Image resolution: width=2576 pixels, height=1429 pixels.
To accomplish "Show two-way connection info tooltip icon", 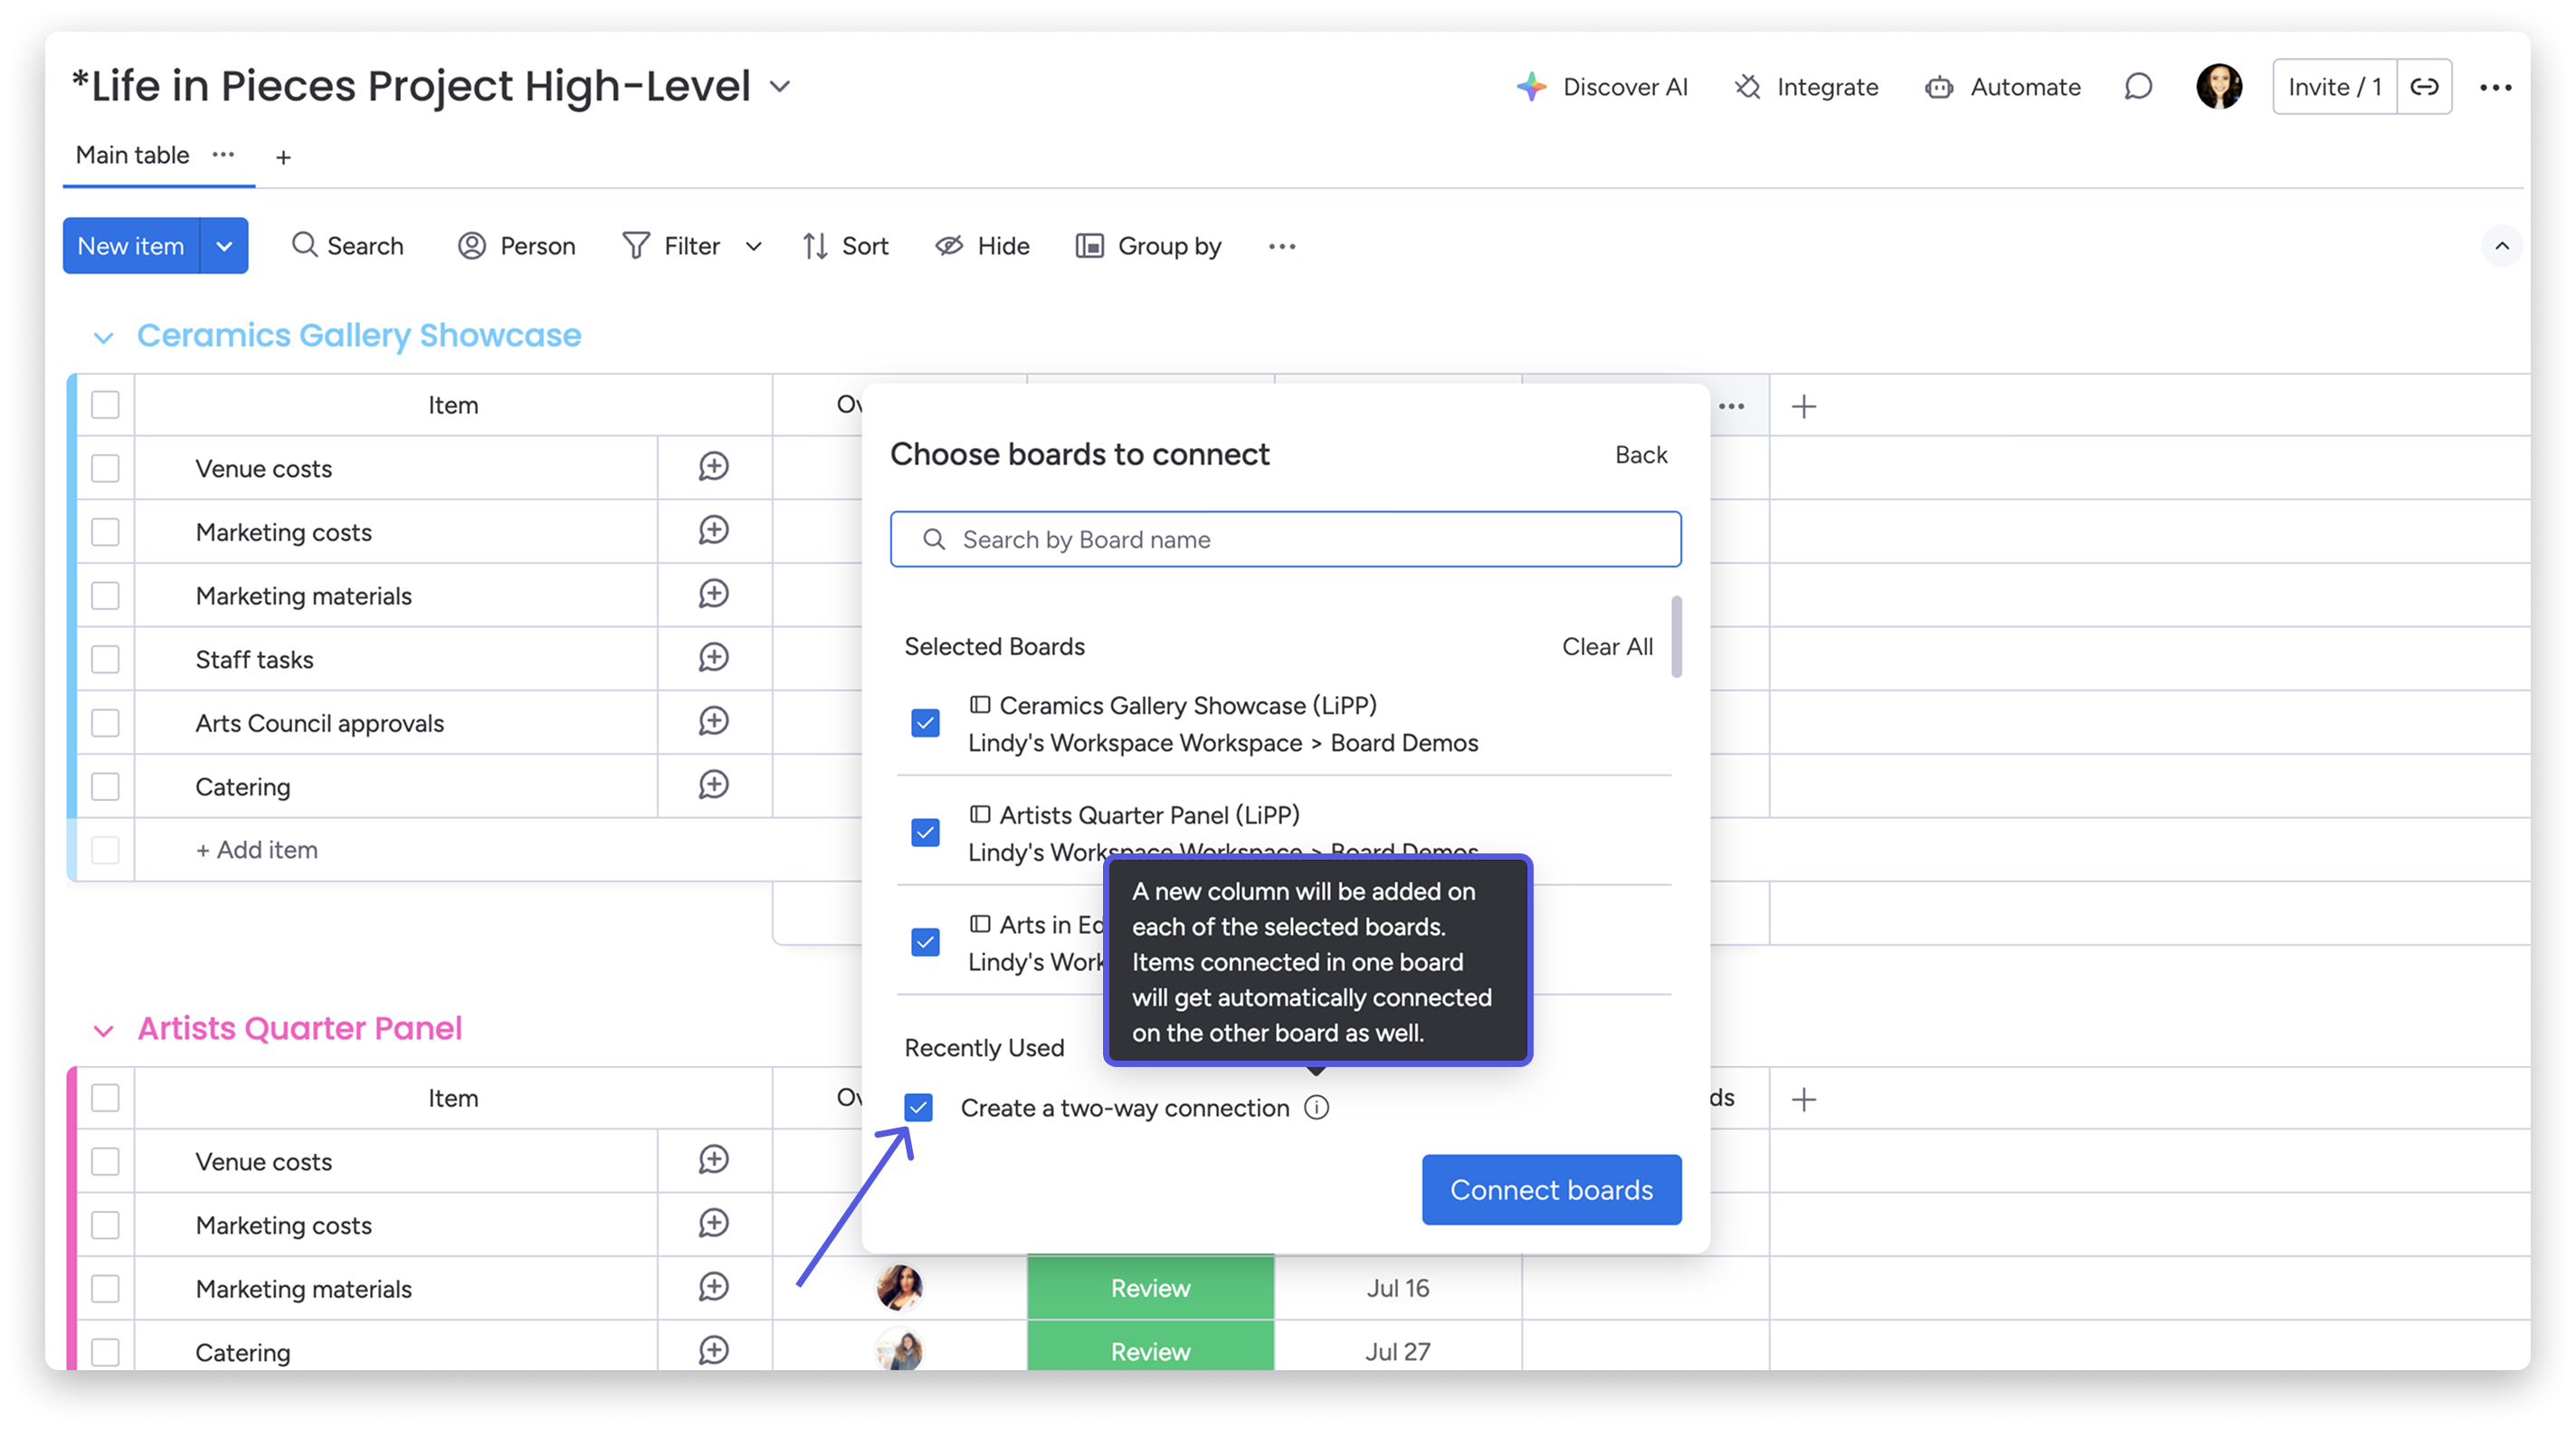I will (1317, 1108).
